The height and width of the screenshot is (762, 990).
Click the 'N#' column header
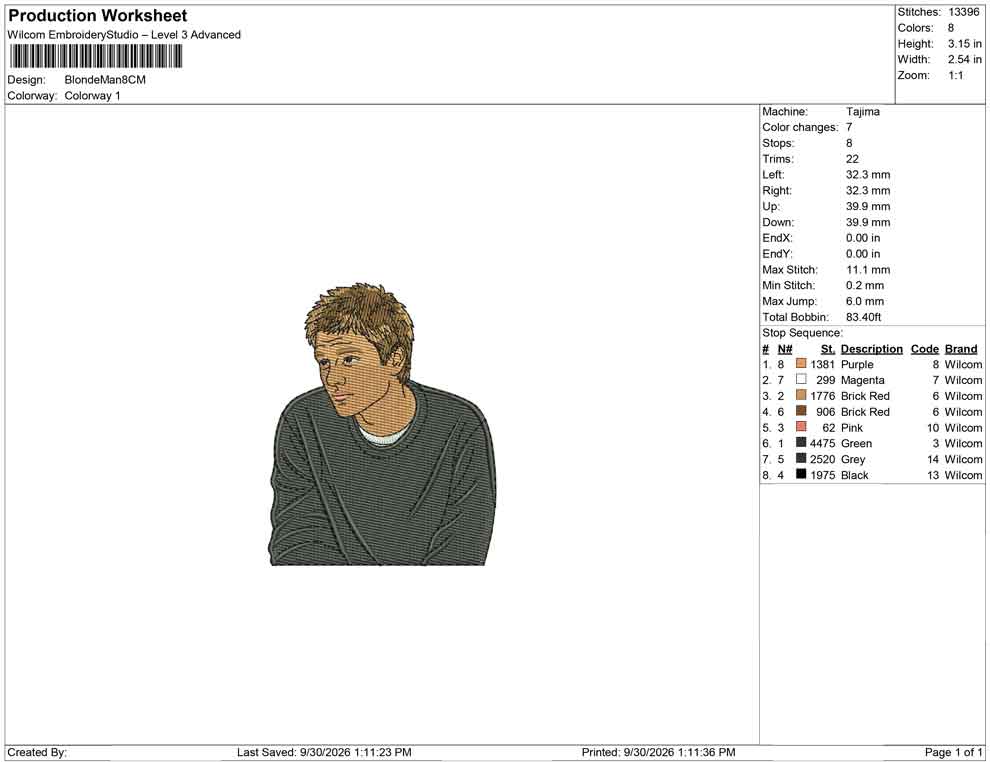click(x=785, y=349)
